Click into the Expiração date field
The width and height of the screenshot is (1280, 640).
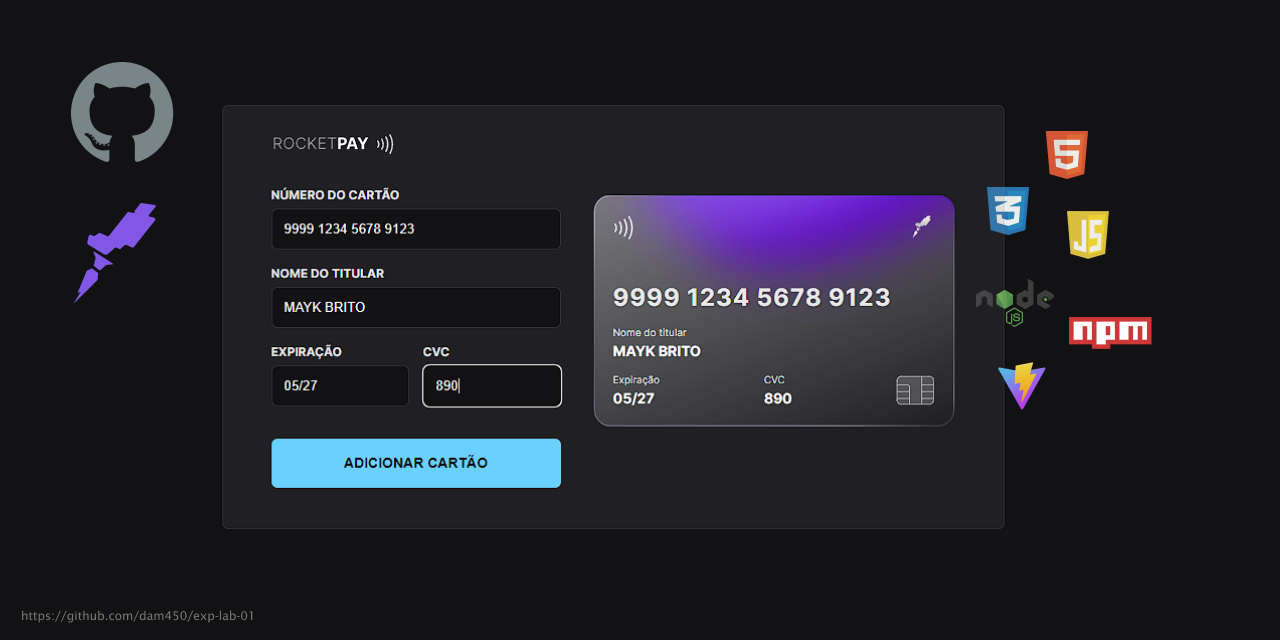coord(340,386)
